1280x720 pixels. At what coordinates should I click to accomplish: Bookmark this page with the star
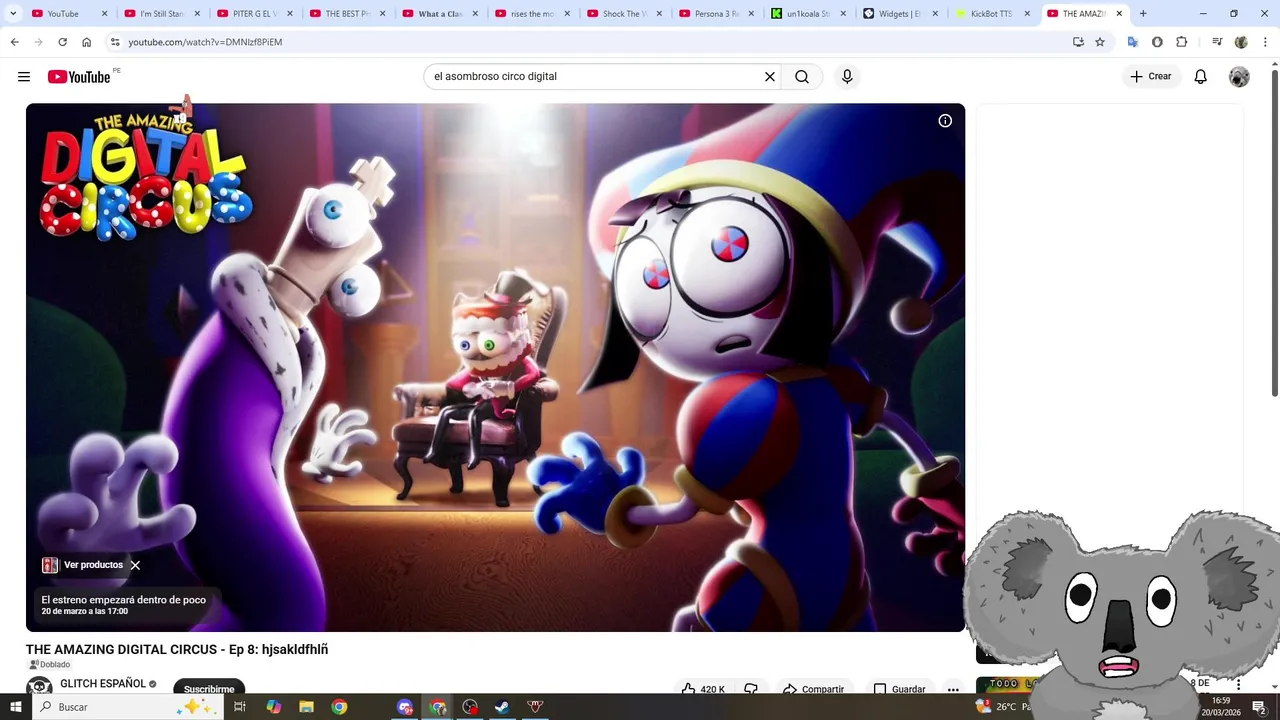point(1100,42)
